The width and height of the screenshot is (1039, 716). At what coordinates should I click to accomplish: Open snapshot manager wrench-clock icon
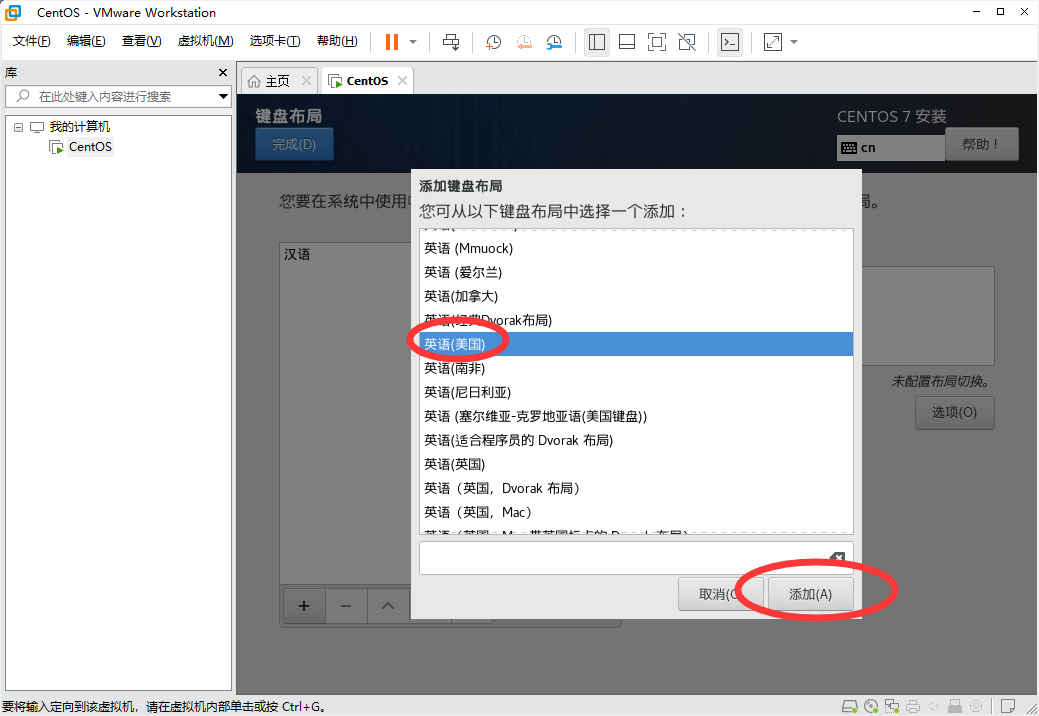554,42
